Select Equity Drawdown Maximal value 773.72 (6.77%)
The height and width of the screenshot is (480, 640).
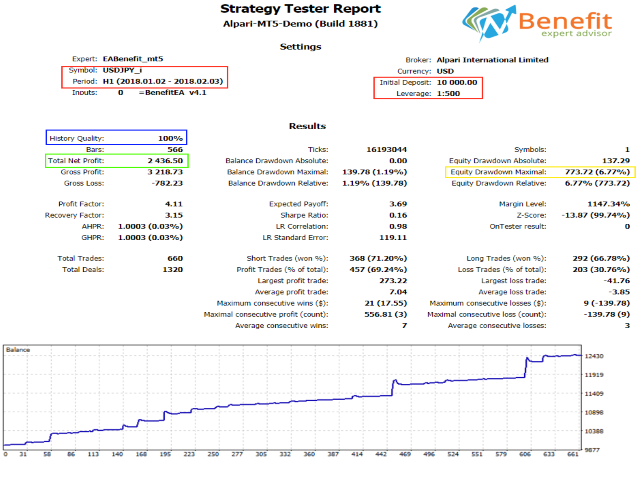click(x=598, y=172)
